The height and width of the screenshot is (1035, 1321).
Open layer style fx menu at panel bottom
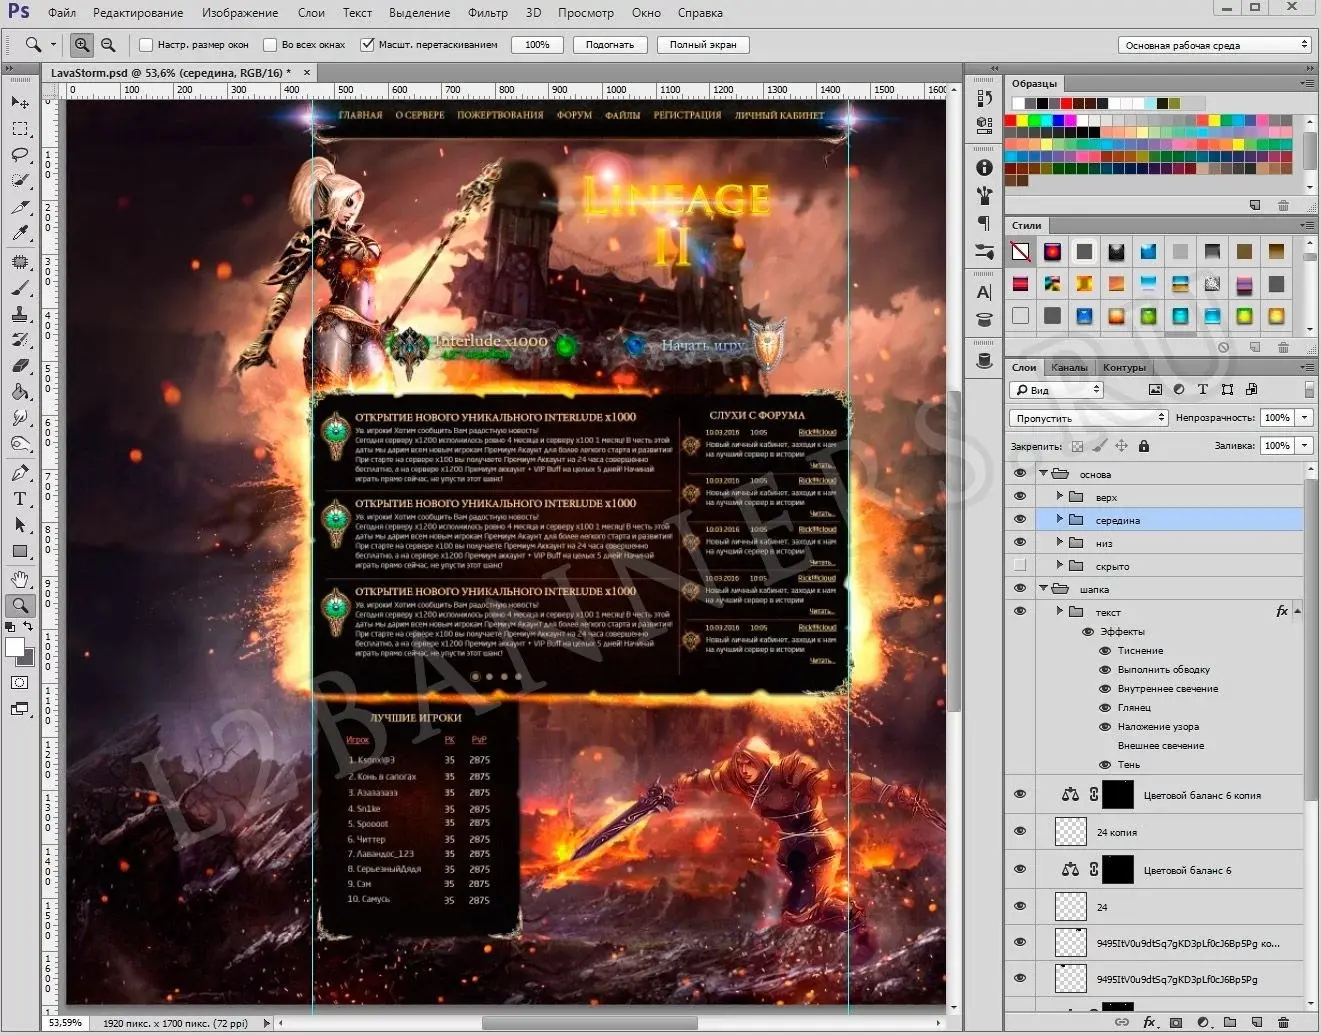coord(1150,1023)
